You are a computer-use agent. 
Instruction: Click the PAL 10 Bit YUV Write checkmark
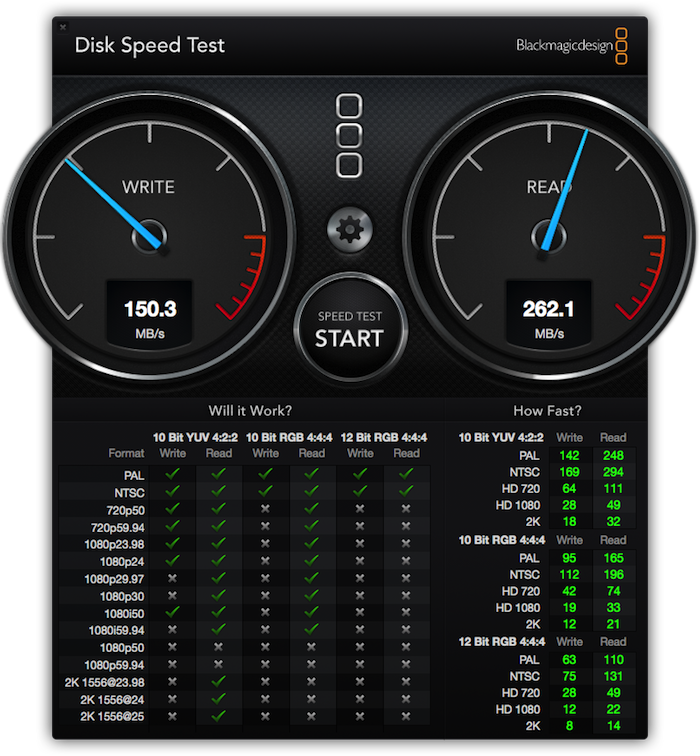pos(172,475)
